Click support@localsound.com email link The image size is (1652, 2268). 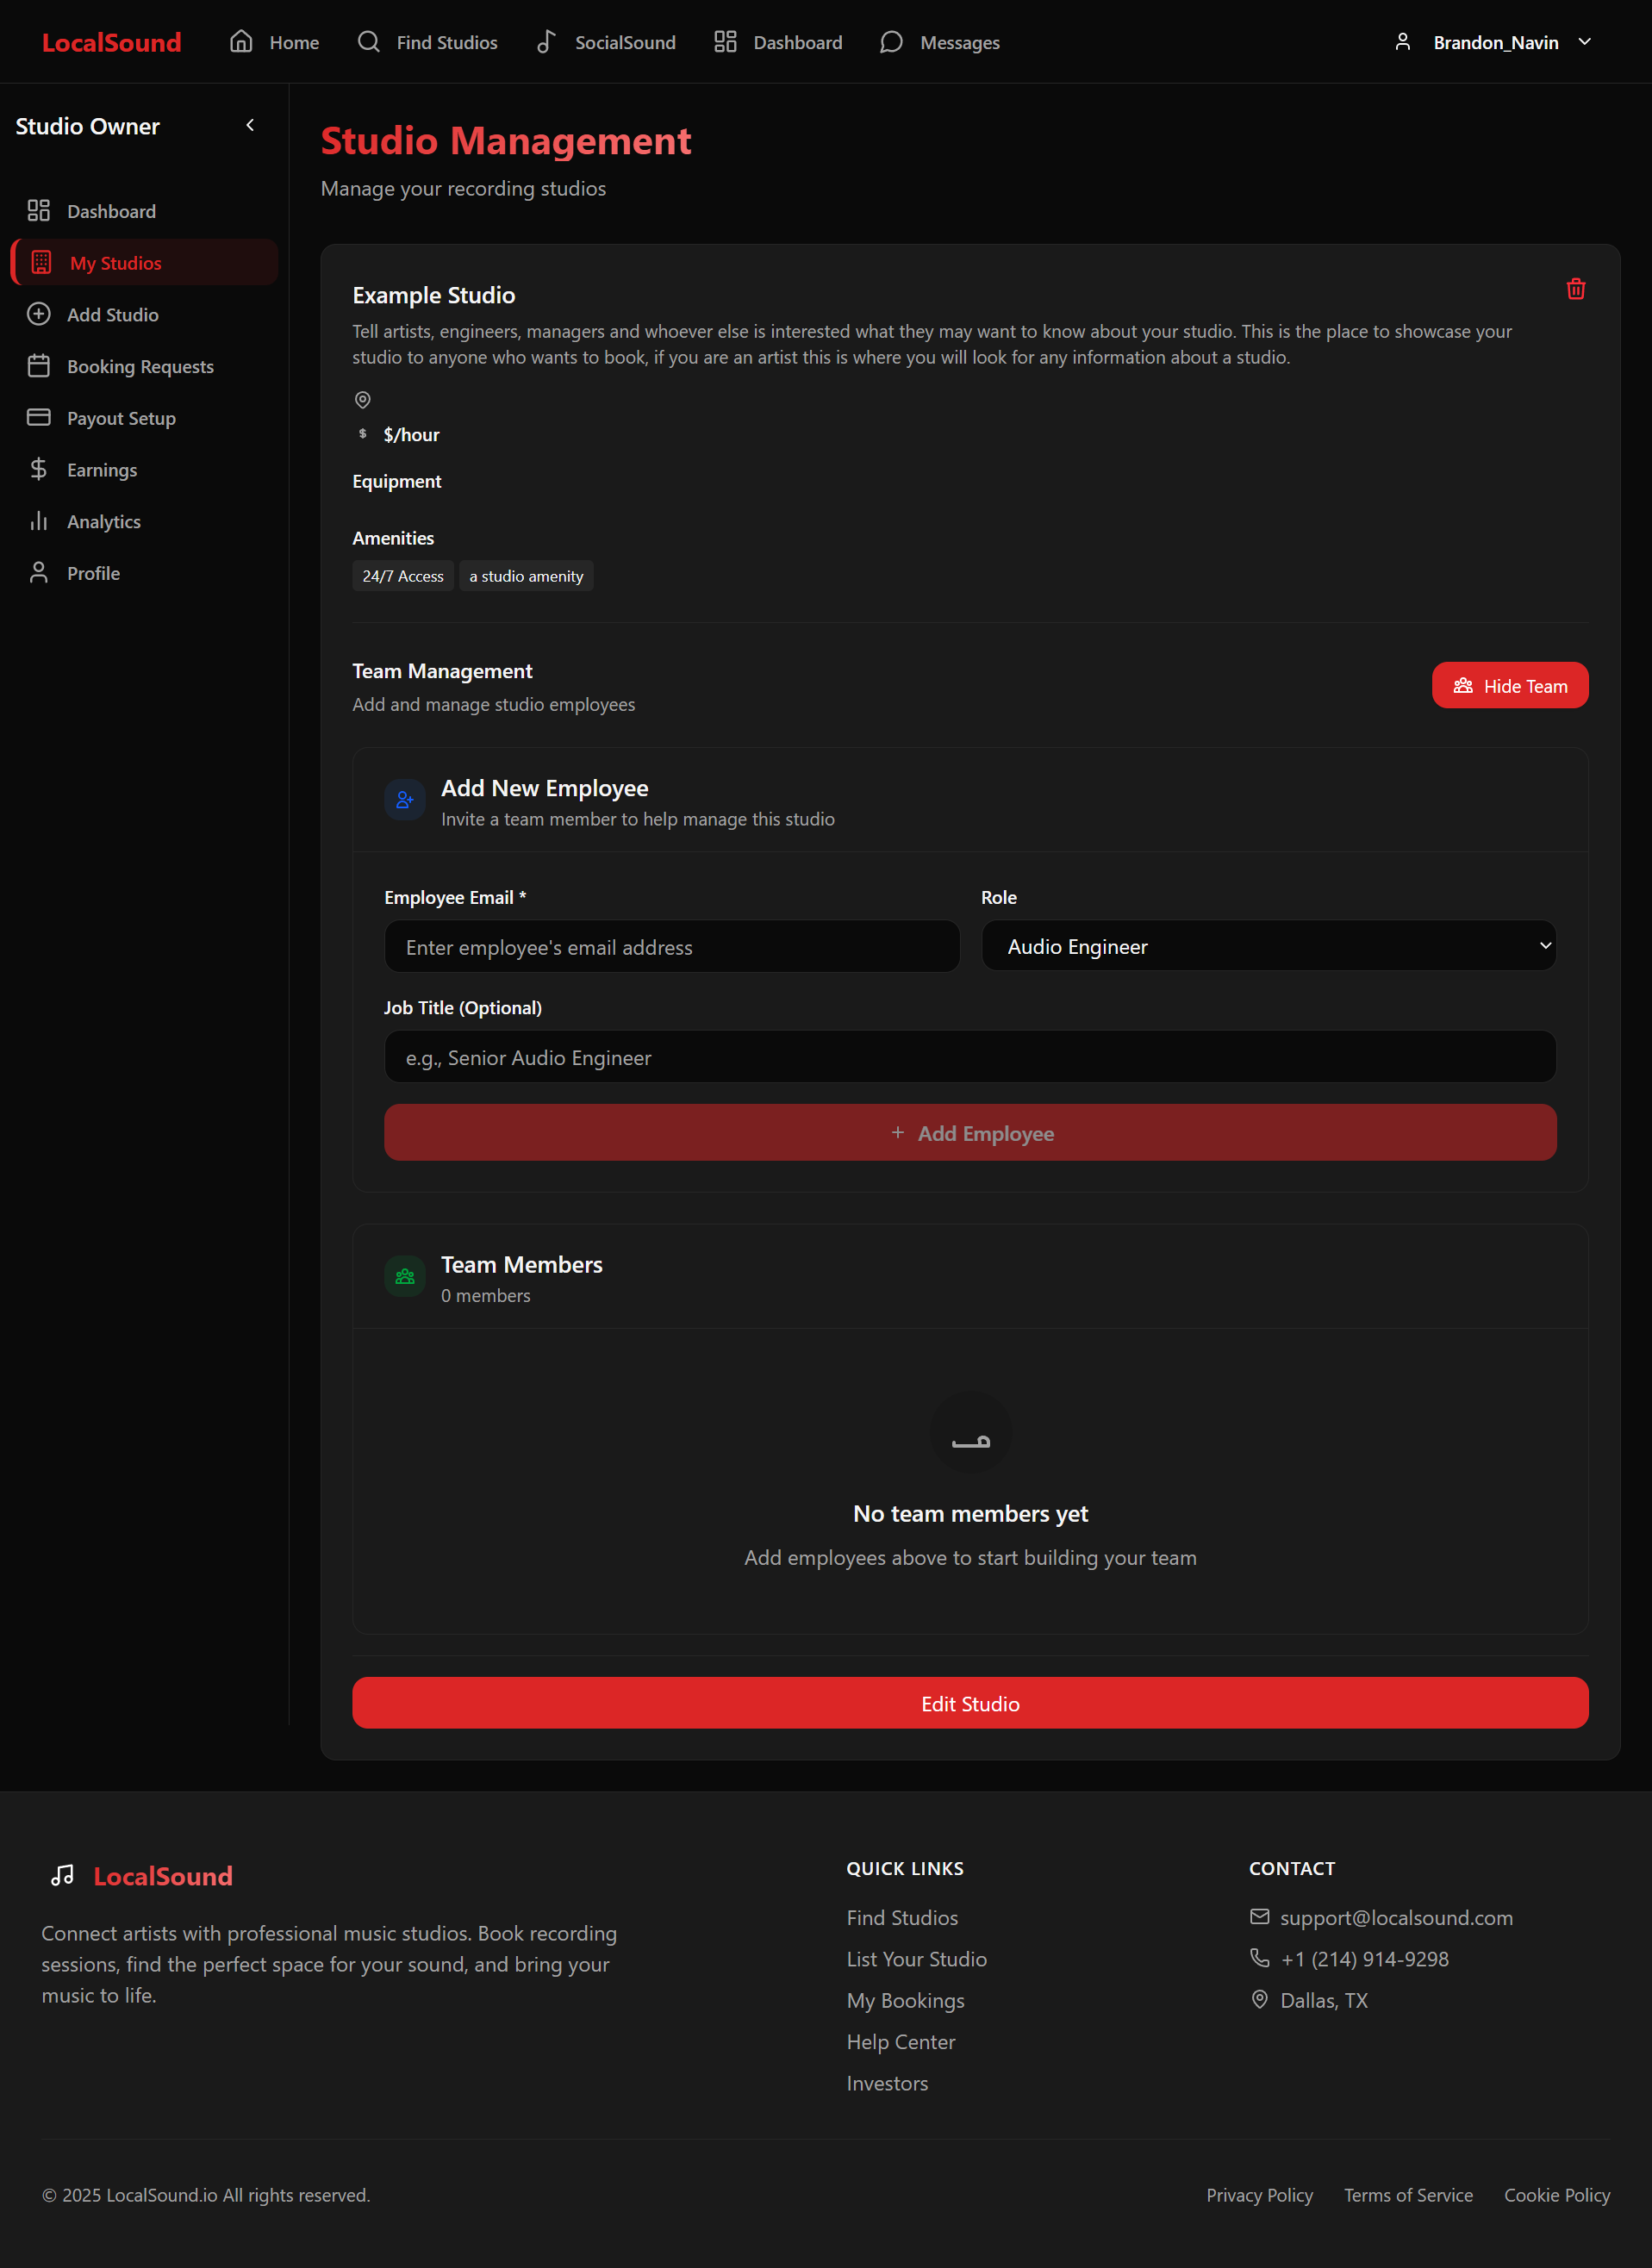coord(1396,1918)
